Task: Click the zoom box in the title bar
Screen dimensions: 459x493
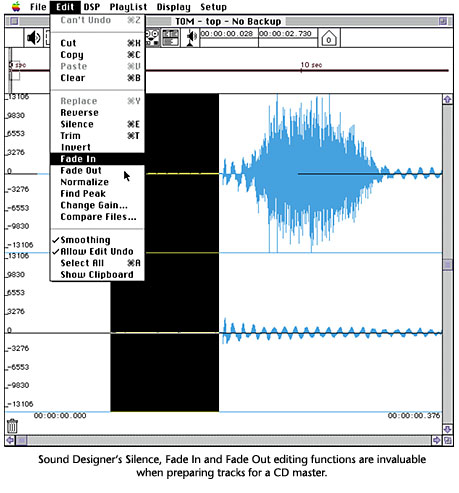Action: [443, 21]
